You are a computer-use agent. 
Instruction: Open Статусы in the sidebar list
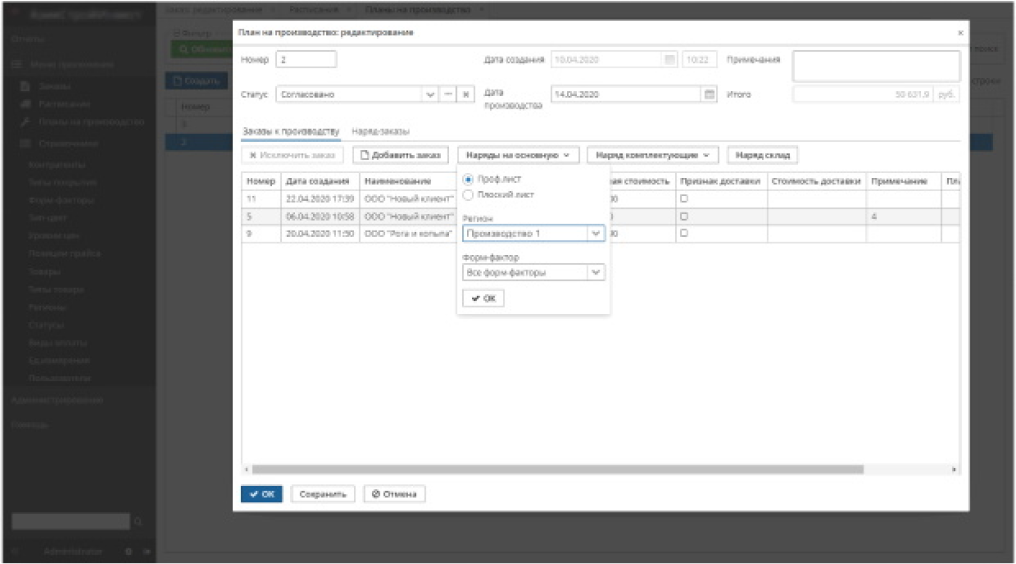coord(46,324)
